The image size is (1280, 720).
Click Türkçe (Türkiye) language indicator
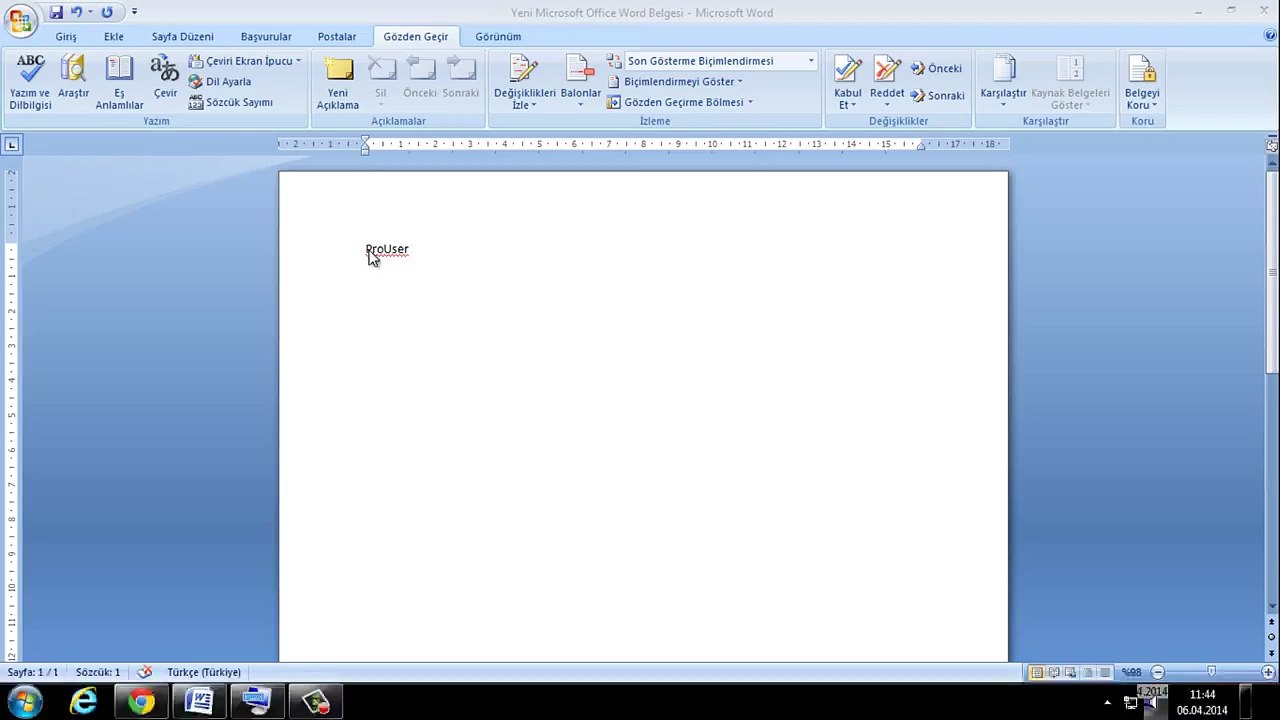point(204,672)
